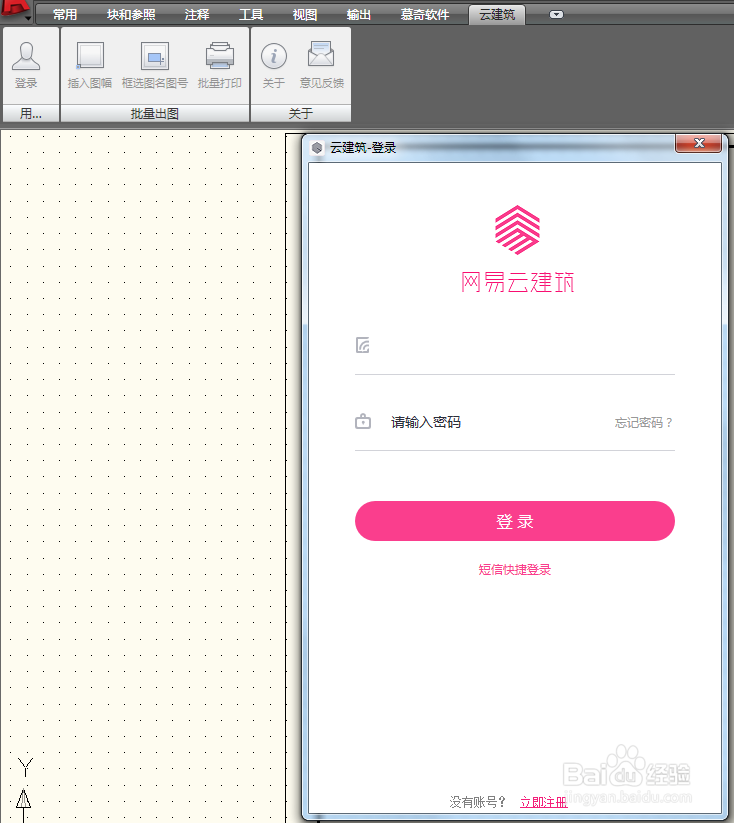Open the 慧奇软件 tab
The image size is (734, 823).
(x=425, y=15)
